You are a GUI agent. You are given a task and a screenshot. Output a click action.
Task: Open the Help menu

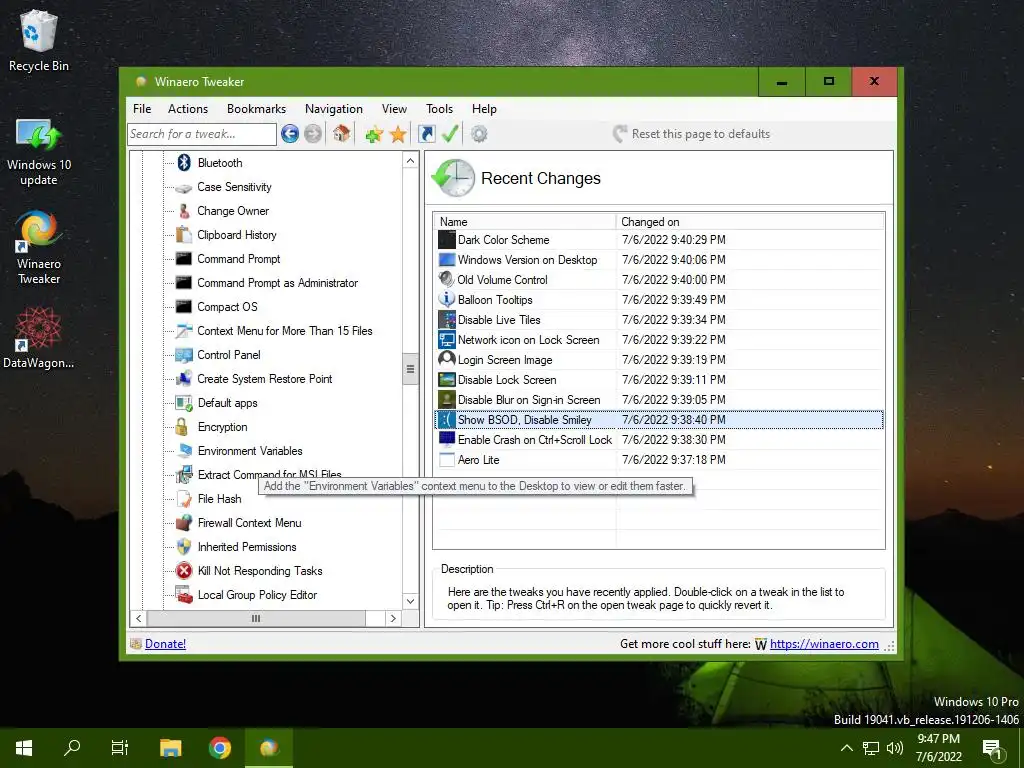pyautogui.click(x=484, y=109)
